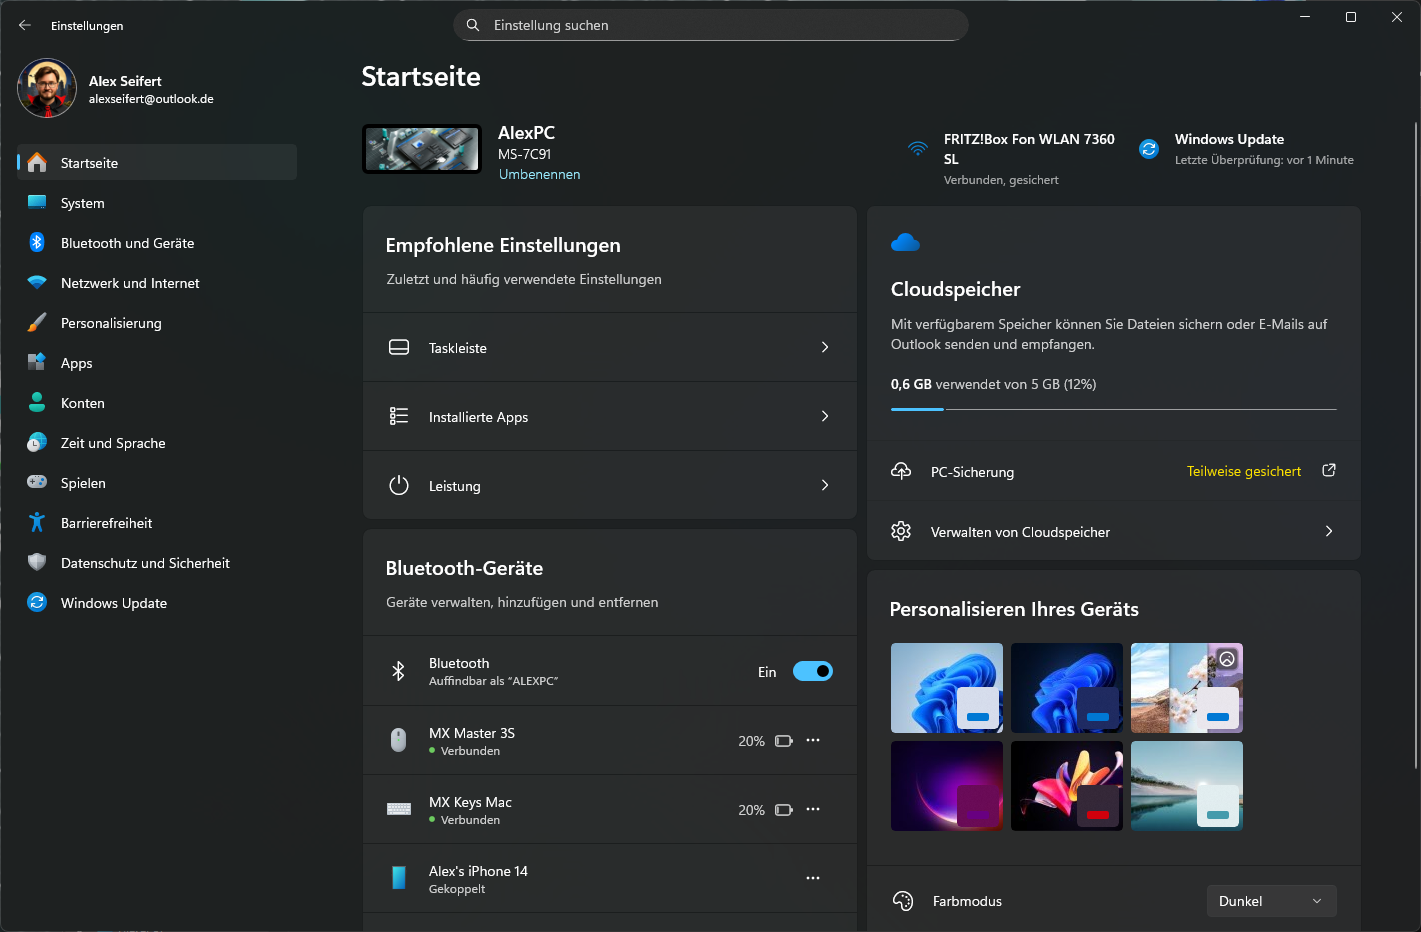Expand the Taskleiste settings entry
This screenshot has height=932, width=1421.
point(609,348)
